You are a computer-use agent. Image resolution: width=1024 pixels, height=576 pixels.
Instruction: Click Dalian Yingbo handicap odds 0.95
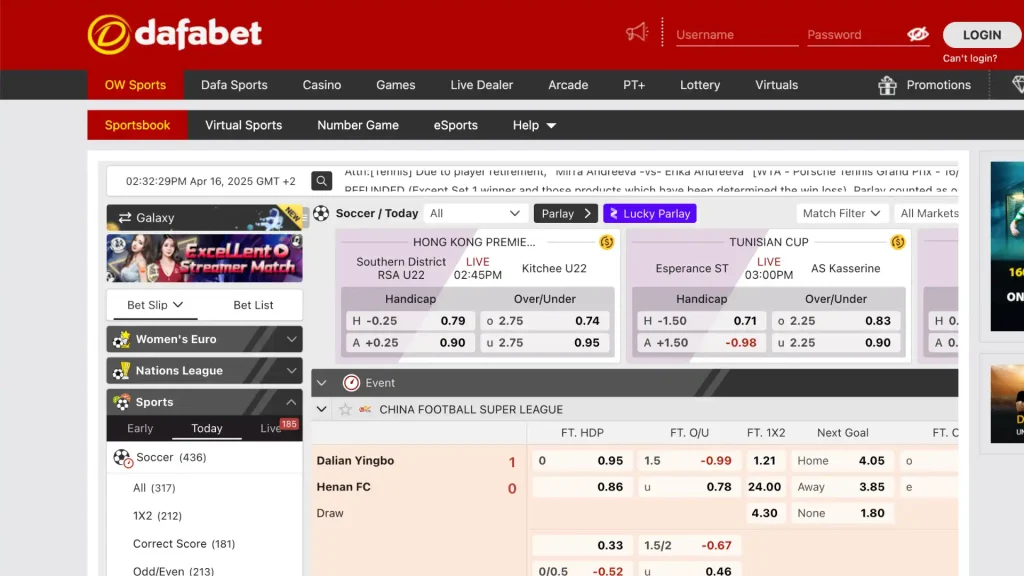click(582, 460)
